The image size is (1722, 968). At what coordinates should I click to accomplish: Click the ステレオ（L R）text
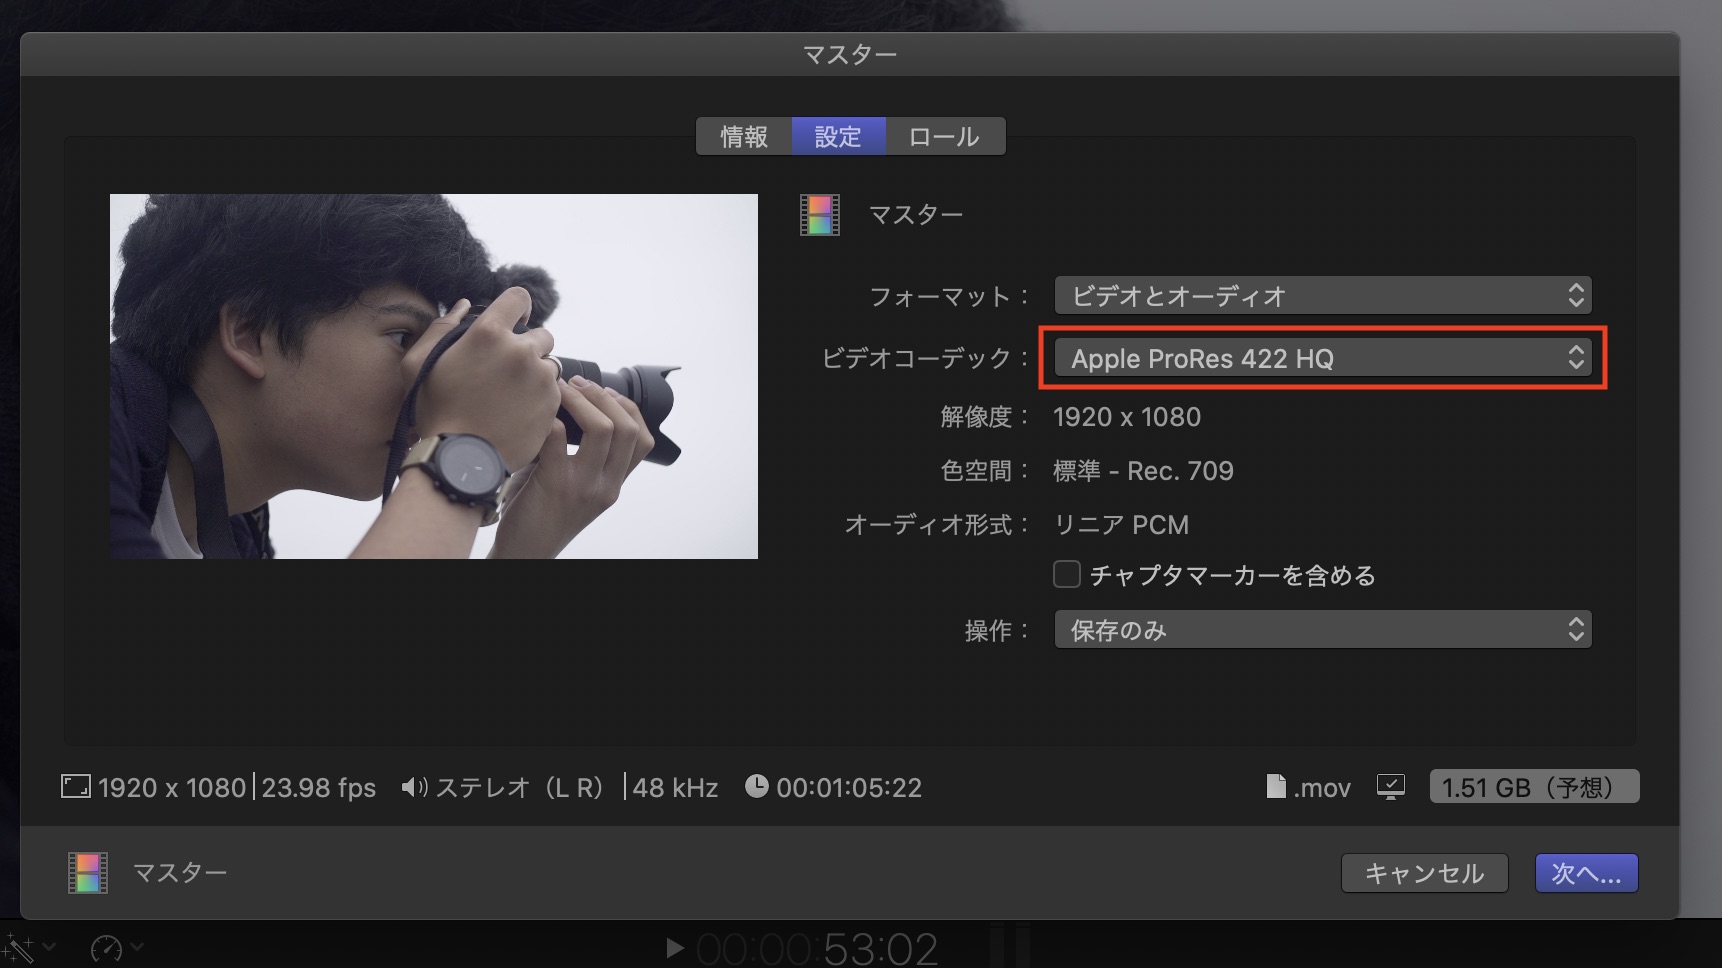point(522,788)
